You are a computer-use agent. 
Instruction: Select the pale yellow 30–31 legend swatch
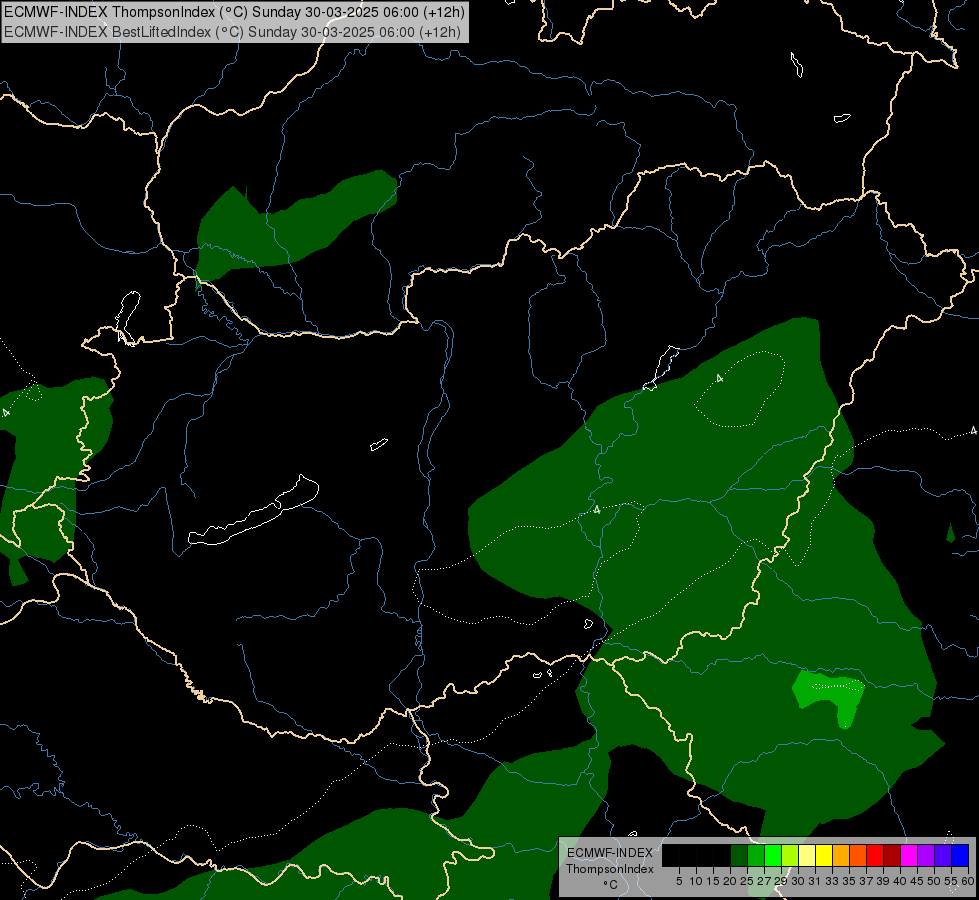click(x=807, y=855)
